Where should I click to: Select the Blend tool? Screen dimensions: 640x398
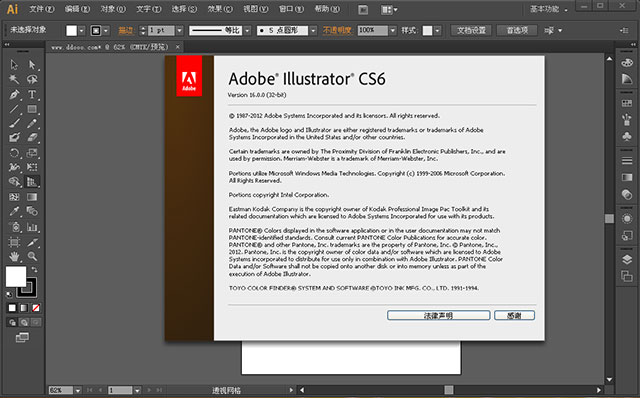tap(32, 211)
